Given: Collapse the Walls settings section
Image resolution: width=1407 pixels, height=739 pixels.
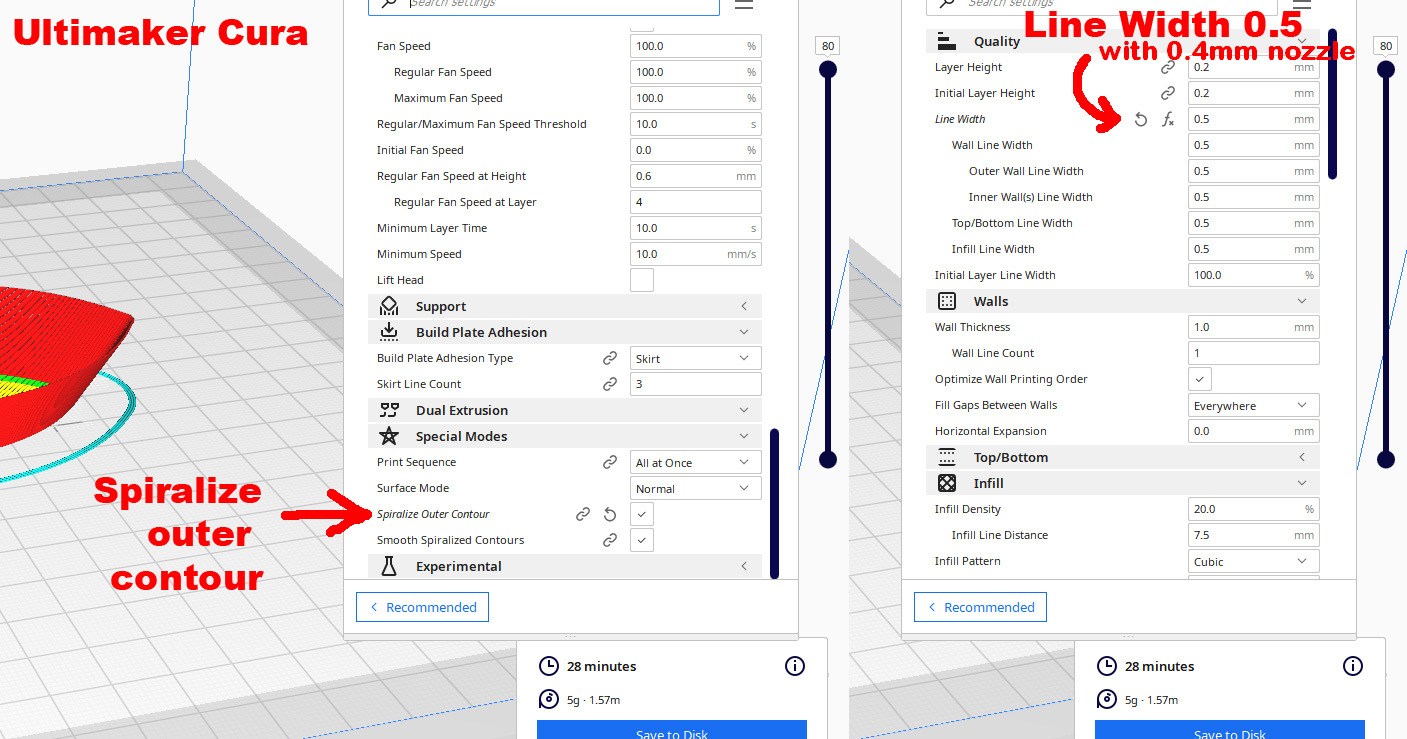Looking at the screenshot, I should (x=1123, y=301).
